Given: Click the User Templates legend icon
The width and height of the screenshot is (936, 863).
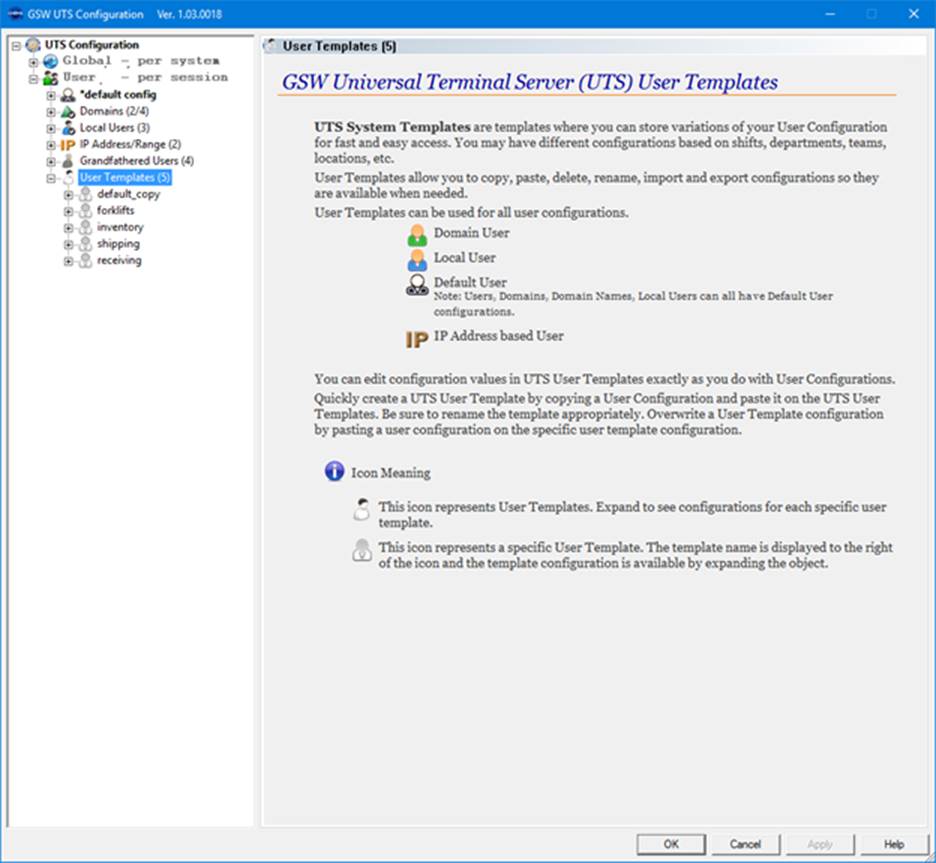Looking at the screenshot, I should tap(362, 510).
